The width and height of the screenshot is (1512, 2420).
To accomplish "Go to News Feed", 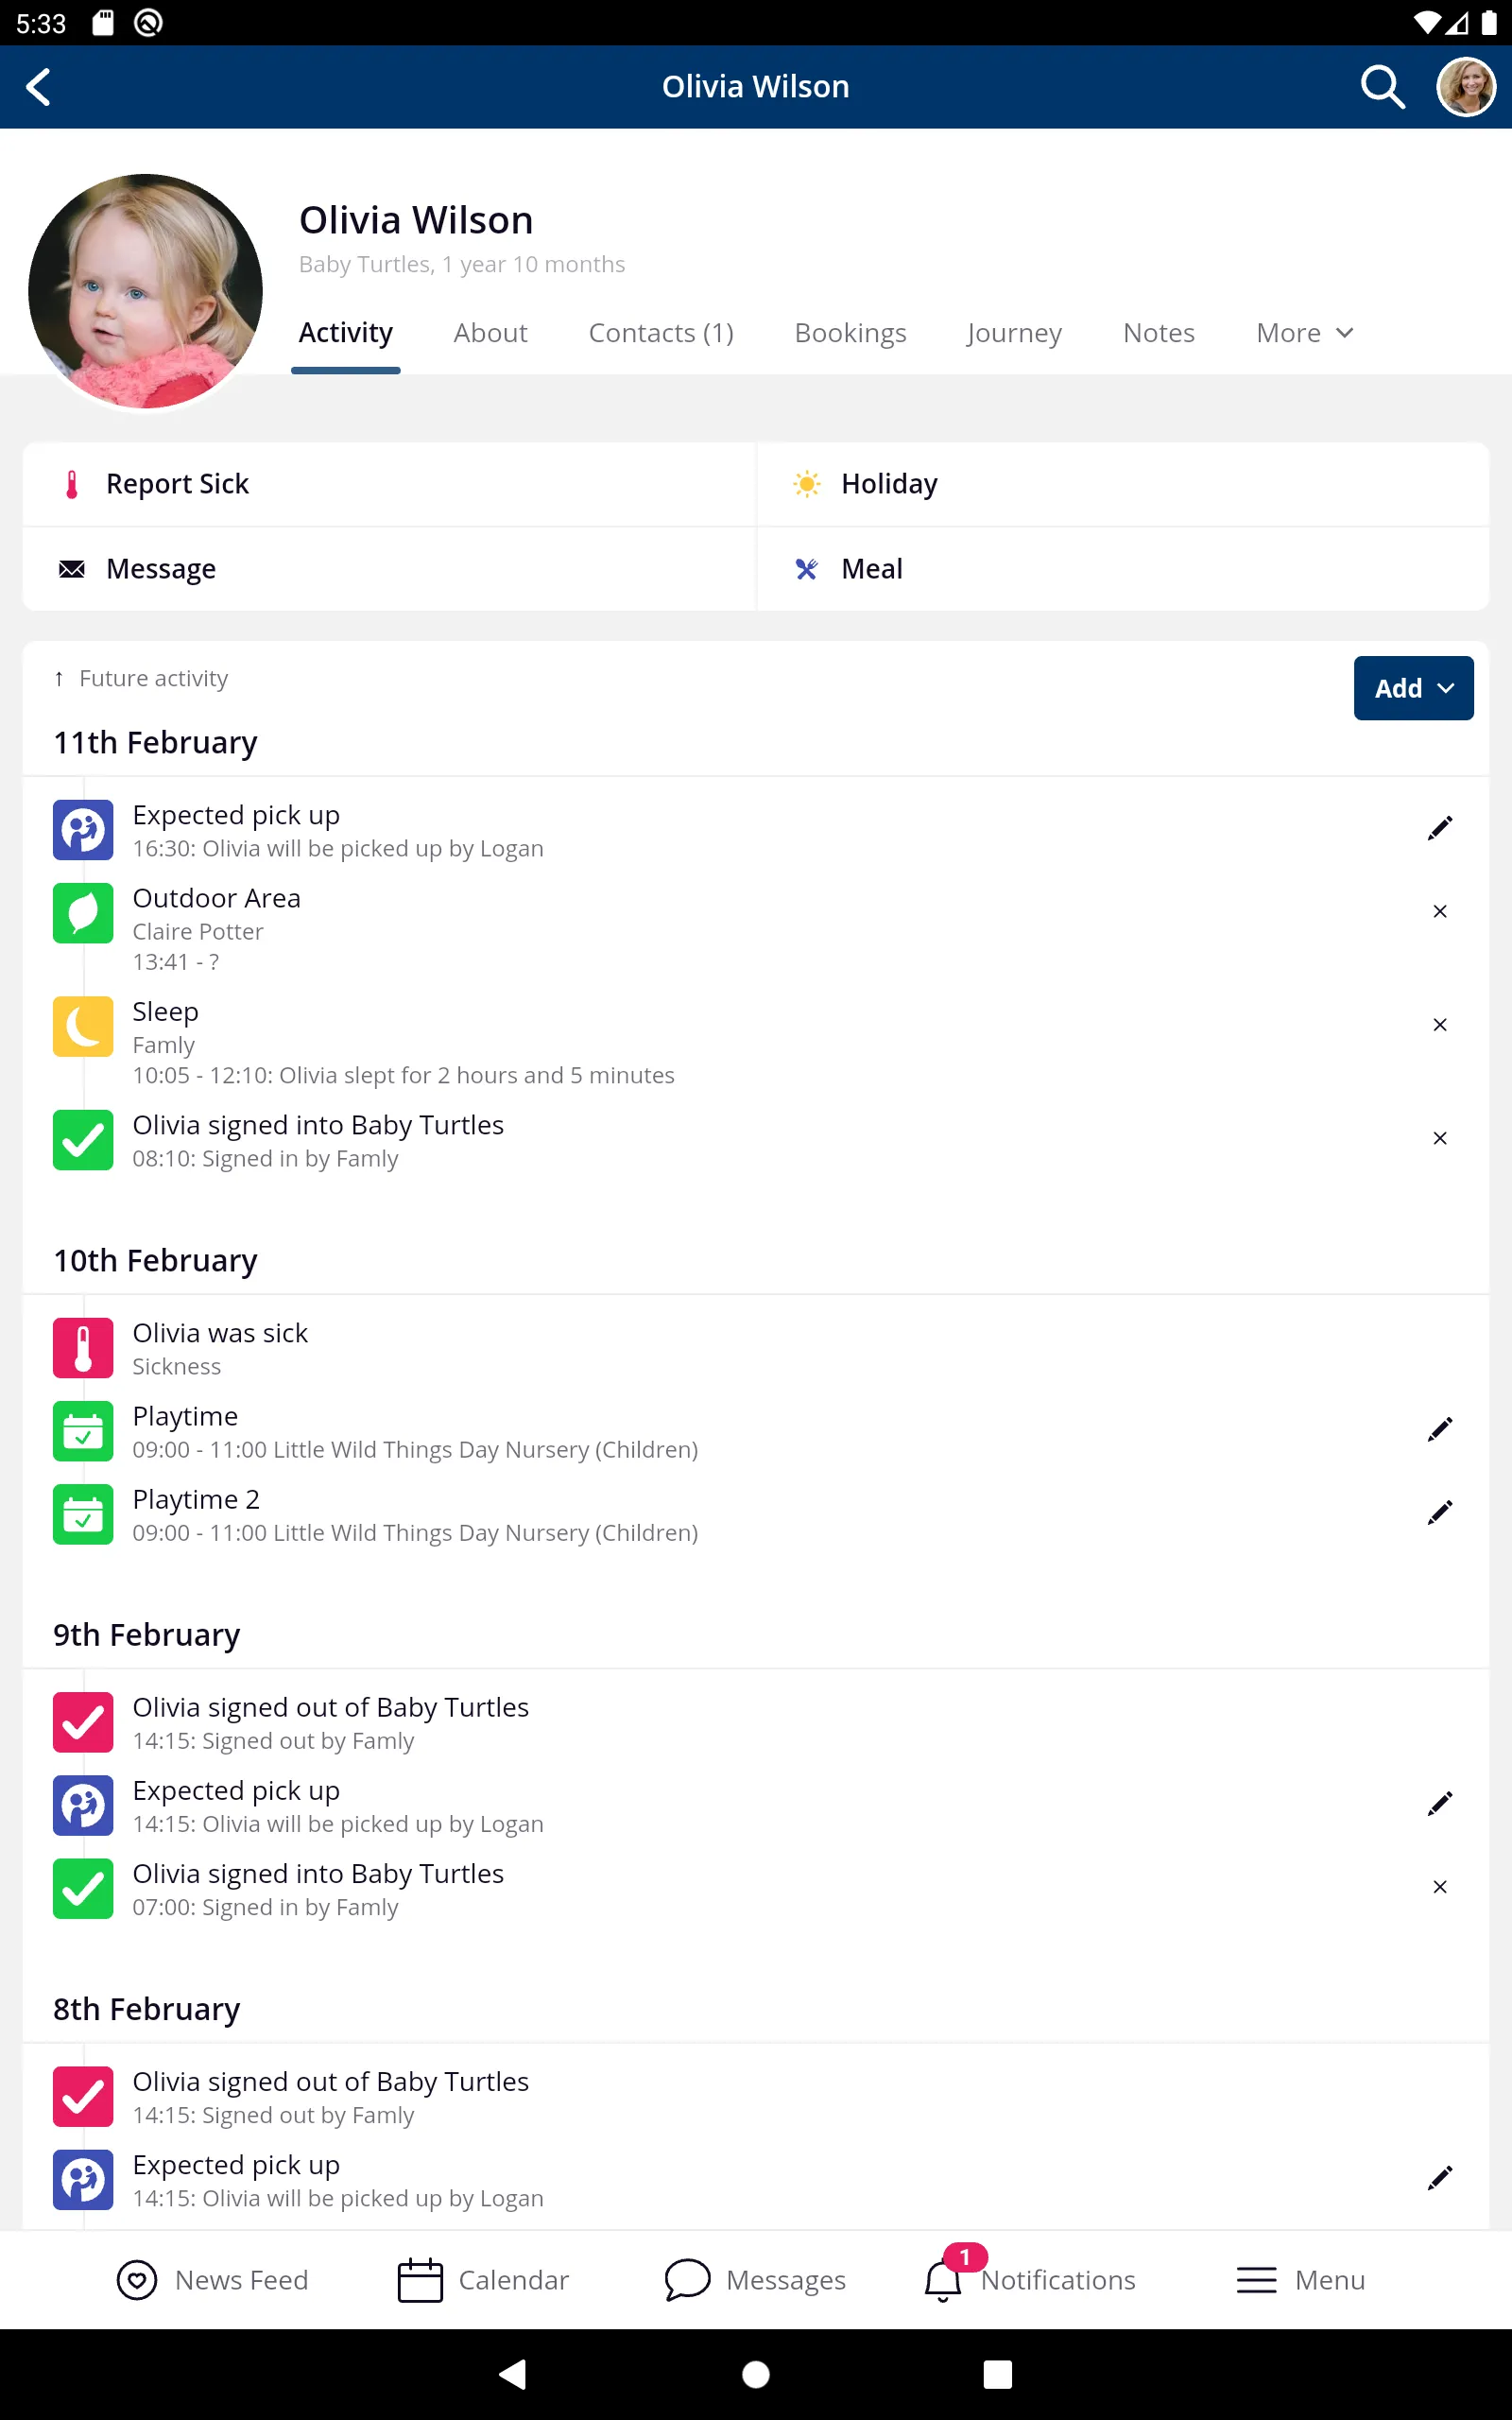I will (212, 2280).
